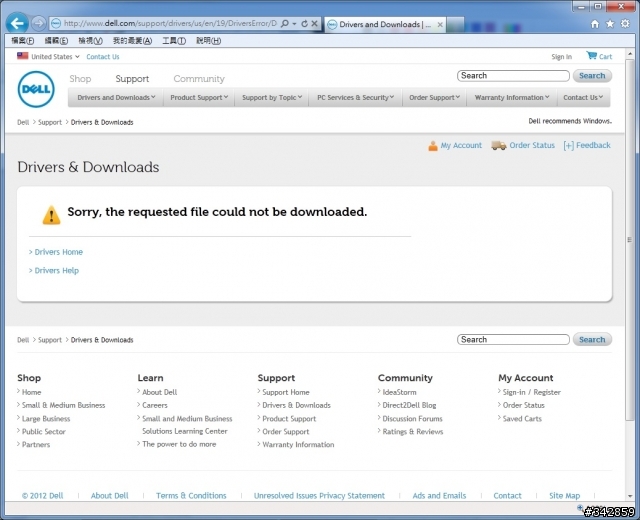Switch to the Support section tab
Viewport: 640px width, 520px height.
pyautogui.click(x=132, y=78)
